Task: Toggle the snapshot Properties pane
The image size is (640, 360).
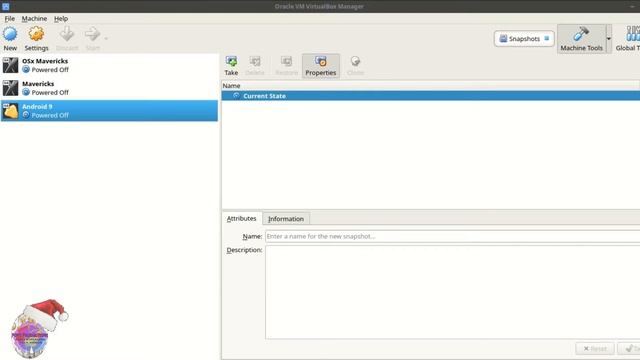Action: 321,66
